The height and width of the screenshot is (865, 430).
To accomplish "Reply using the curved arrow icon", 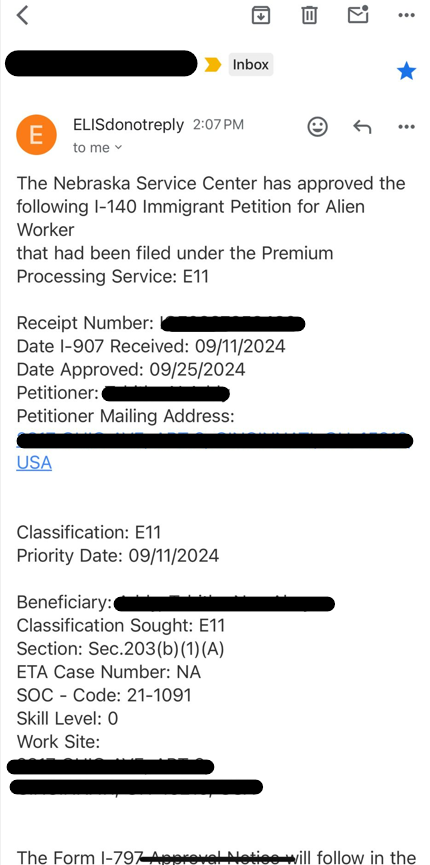I will tap(362, 127).
